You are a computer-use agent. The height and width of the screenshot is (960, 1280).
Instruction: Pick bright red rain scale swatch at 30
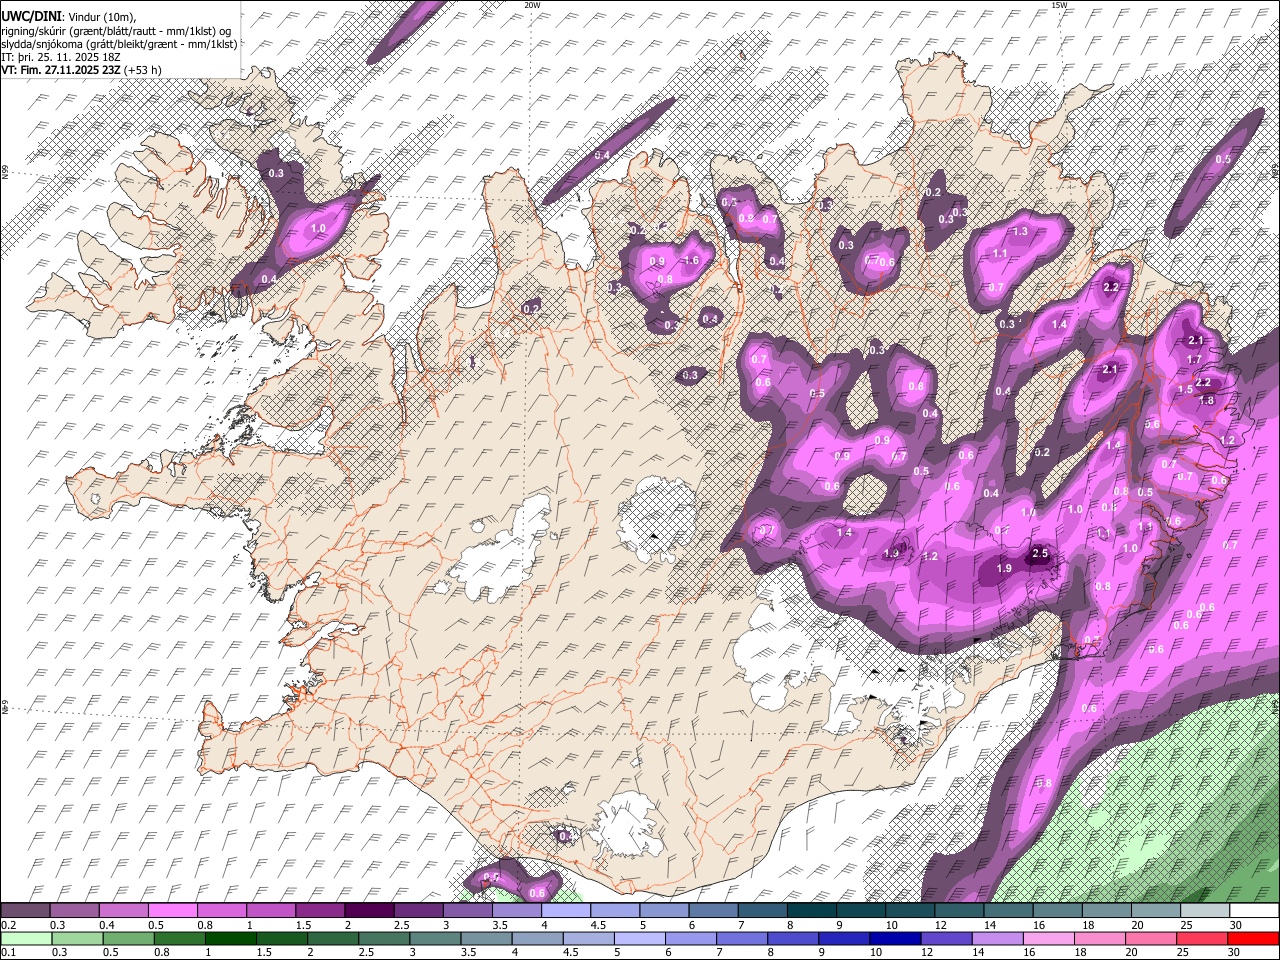[x=1255, y=938]
